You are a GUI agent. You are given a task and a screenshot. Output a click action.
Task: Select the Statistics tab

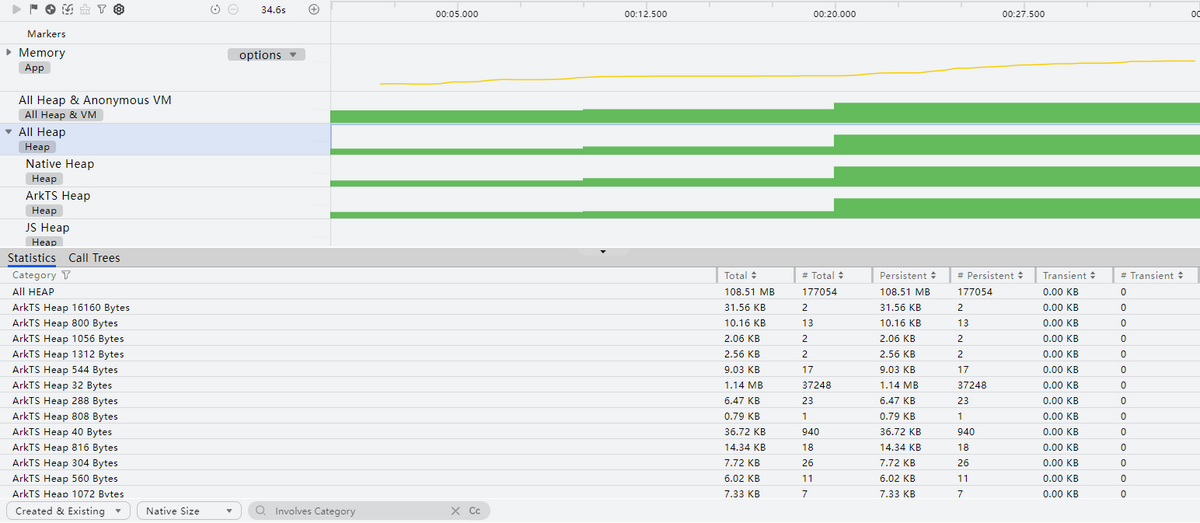coord(32,258)
